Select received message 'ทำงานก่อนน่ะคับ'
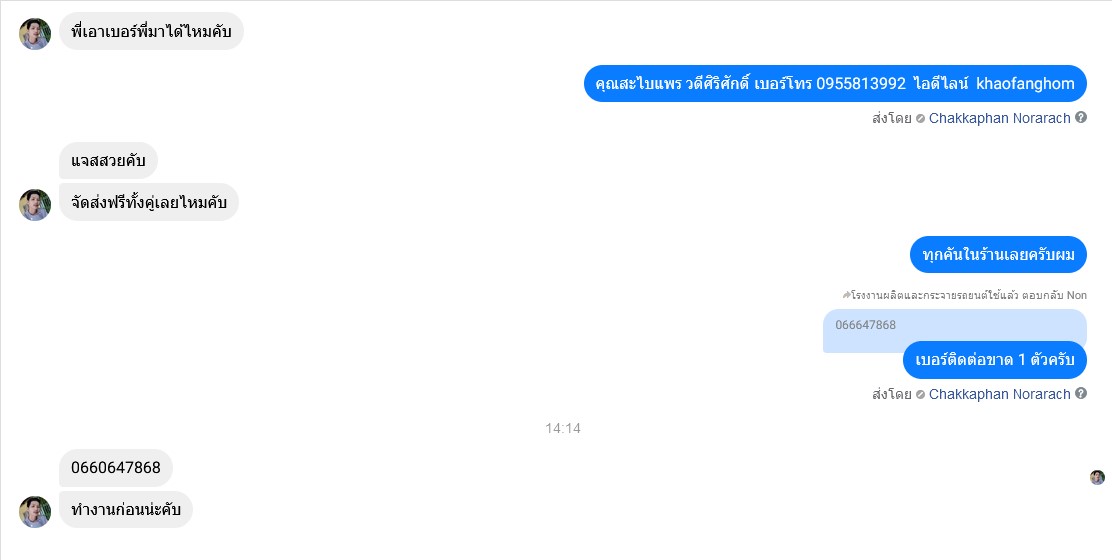This screenshot has width=1112, height=560. (x=126, y=510)
